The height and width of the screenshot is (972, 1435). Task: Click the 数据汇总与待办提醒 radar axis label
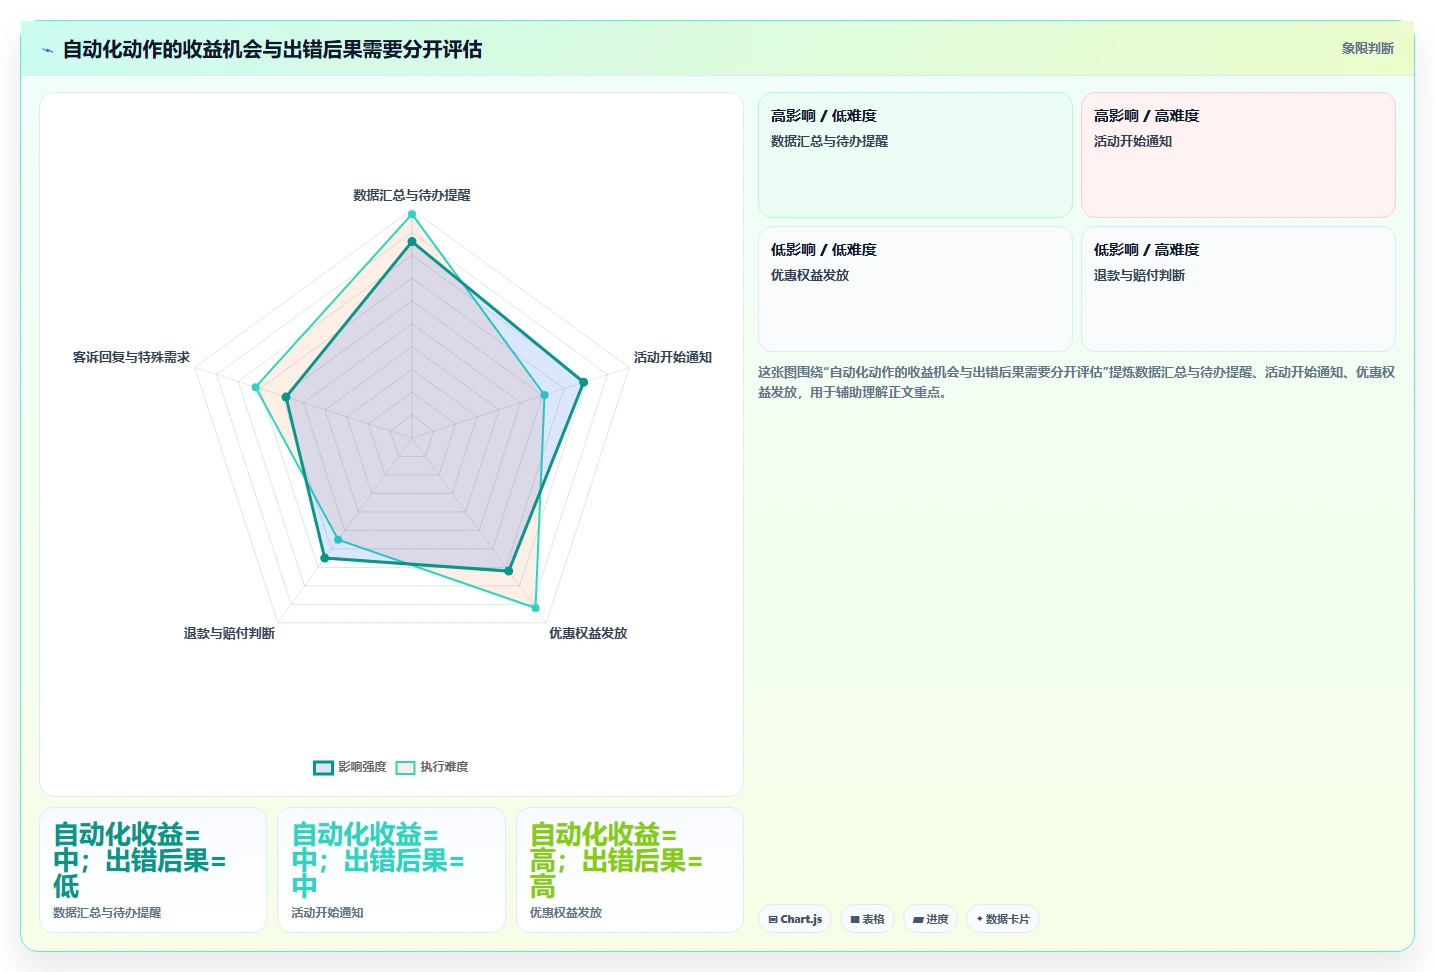tap(411, 195)
